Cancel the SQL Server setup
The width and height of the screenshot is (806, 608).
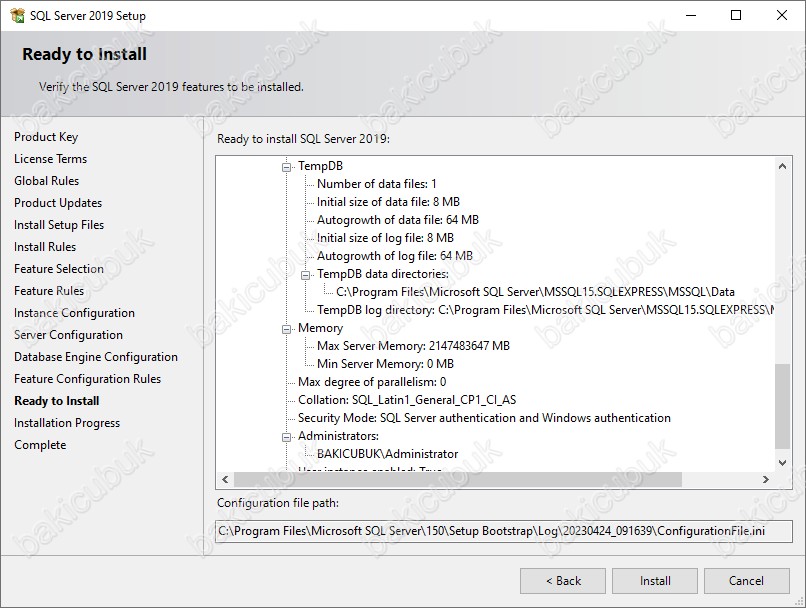point(746,581)
